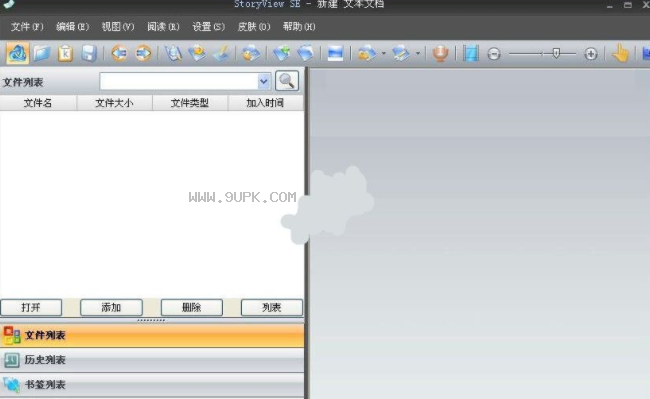
Task: Open the 阅读(R) menu
Action: pos(163,27)
